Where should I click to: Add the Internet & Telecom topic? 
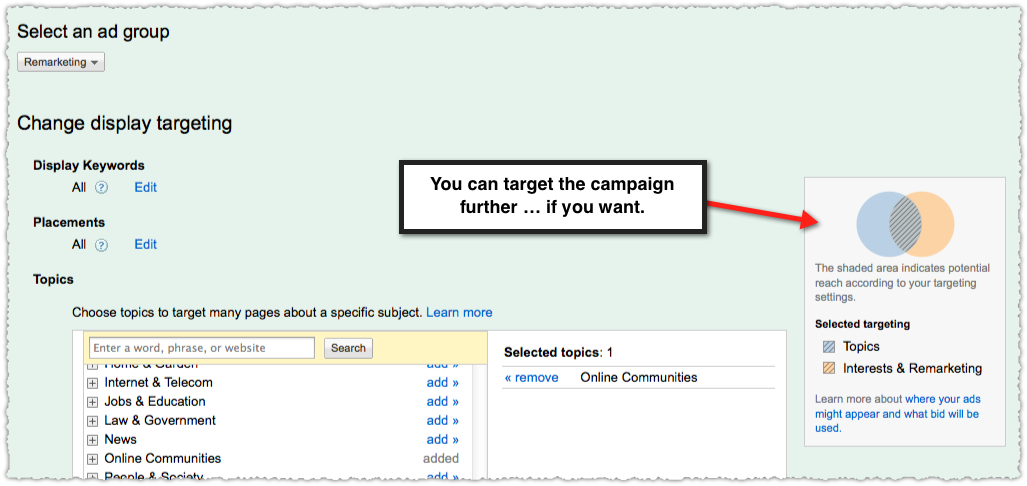[443, 383]
